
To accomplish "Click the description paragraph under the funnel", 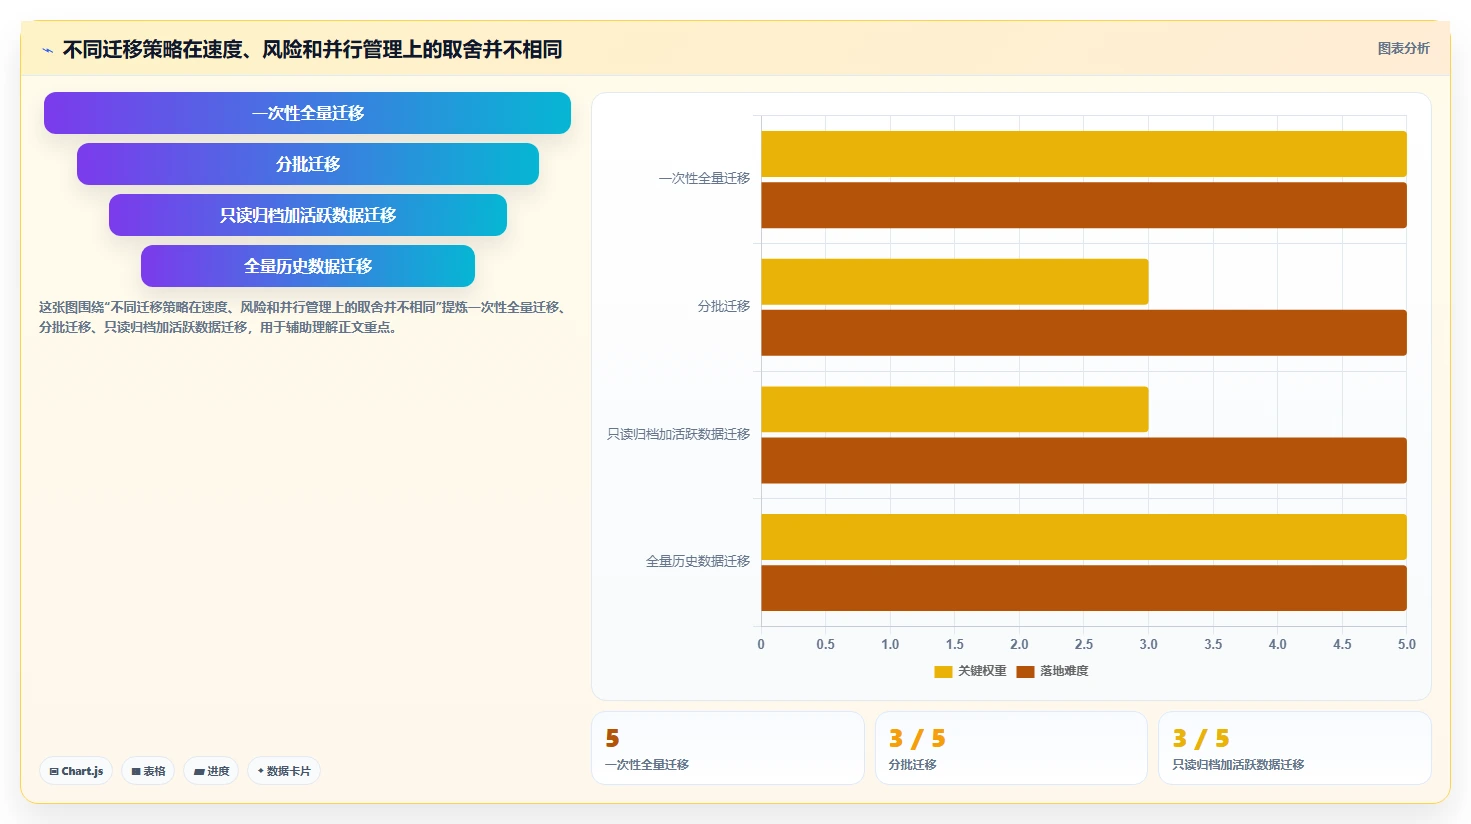I will click(x=305, y=317).
